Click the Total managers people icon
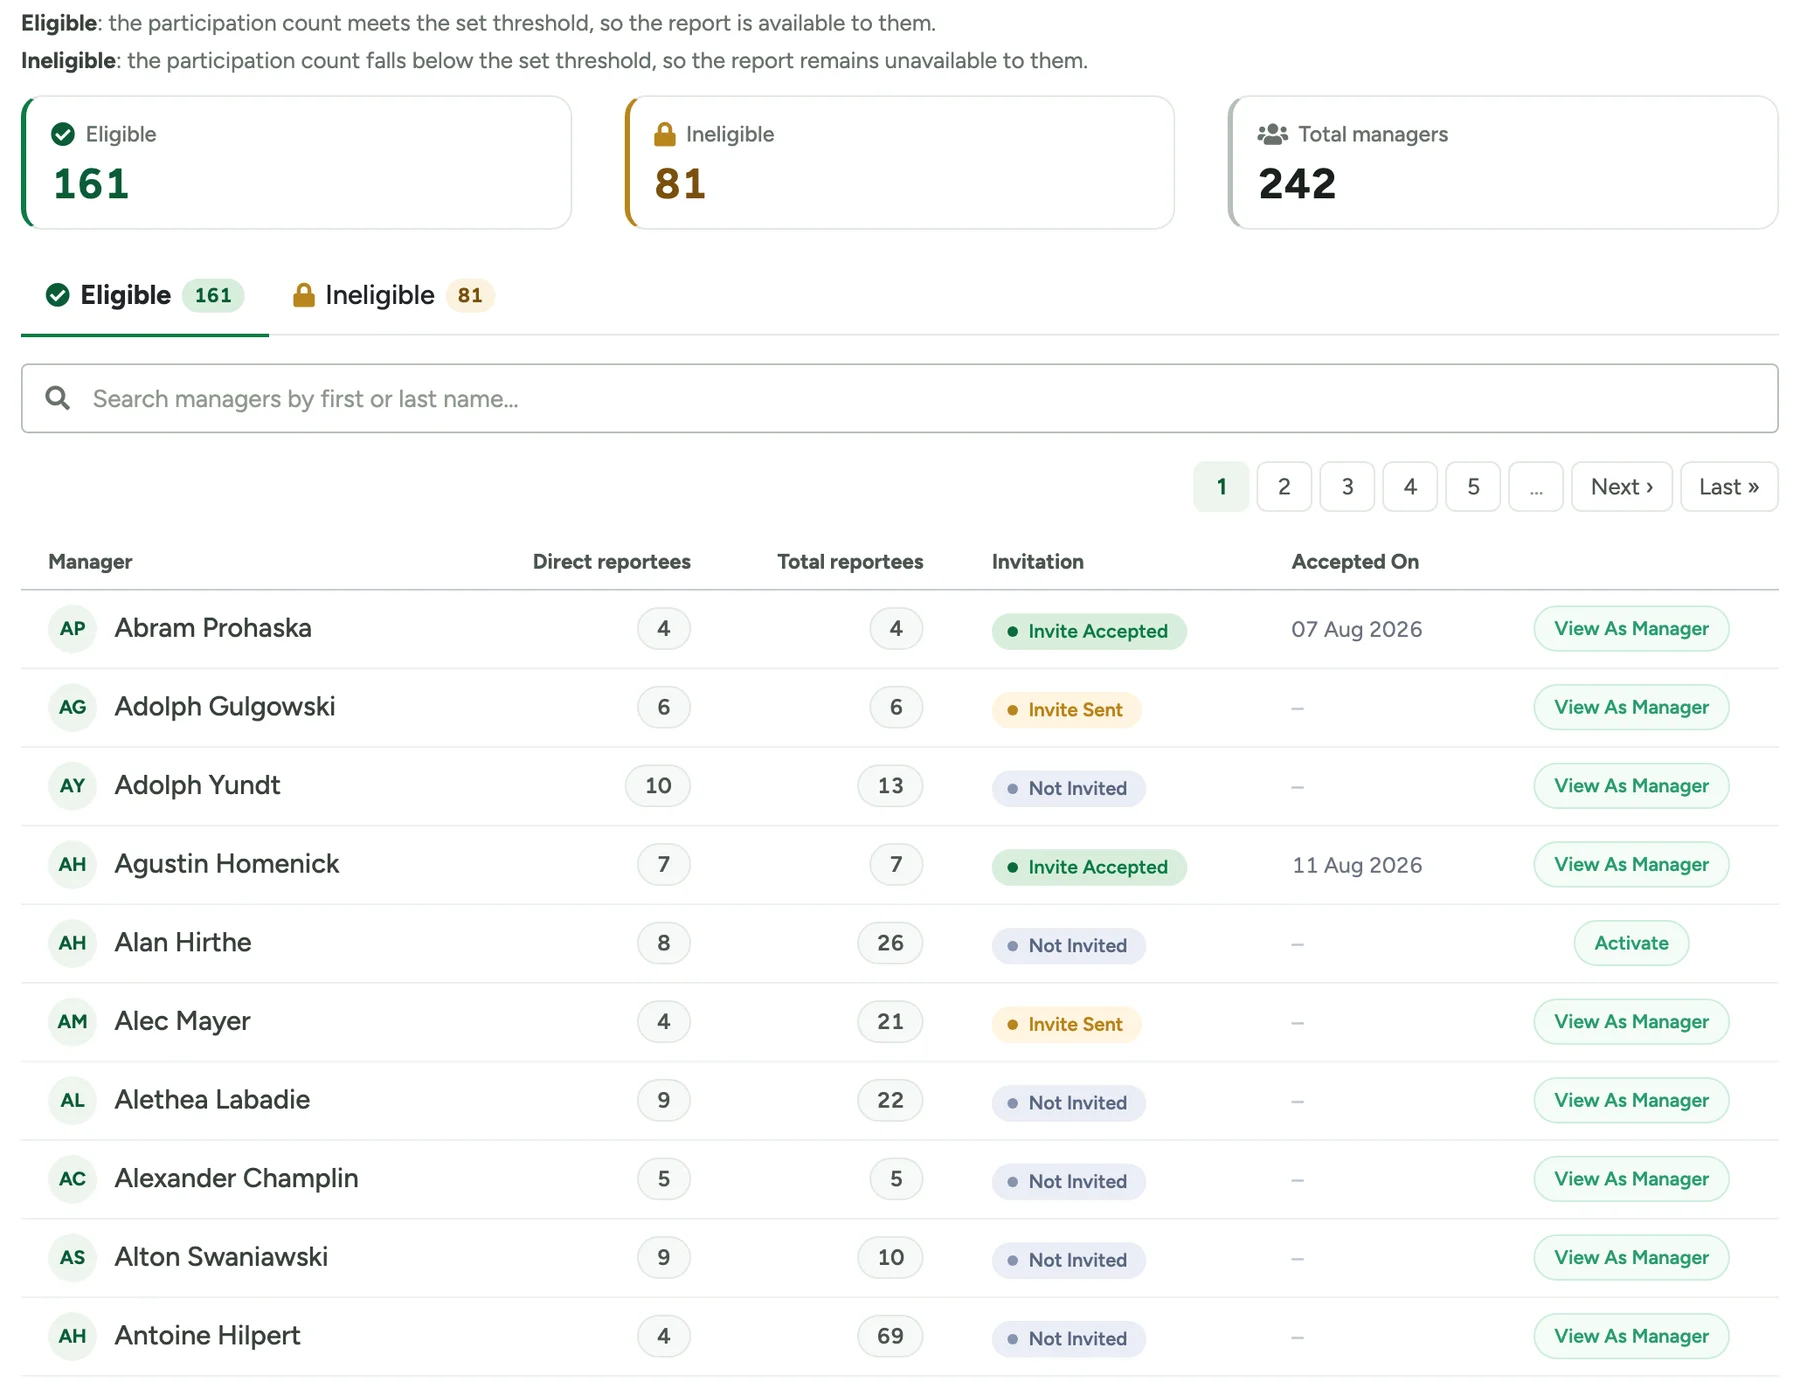1800x1389 pixels. (x=1272, y=134)
